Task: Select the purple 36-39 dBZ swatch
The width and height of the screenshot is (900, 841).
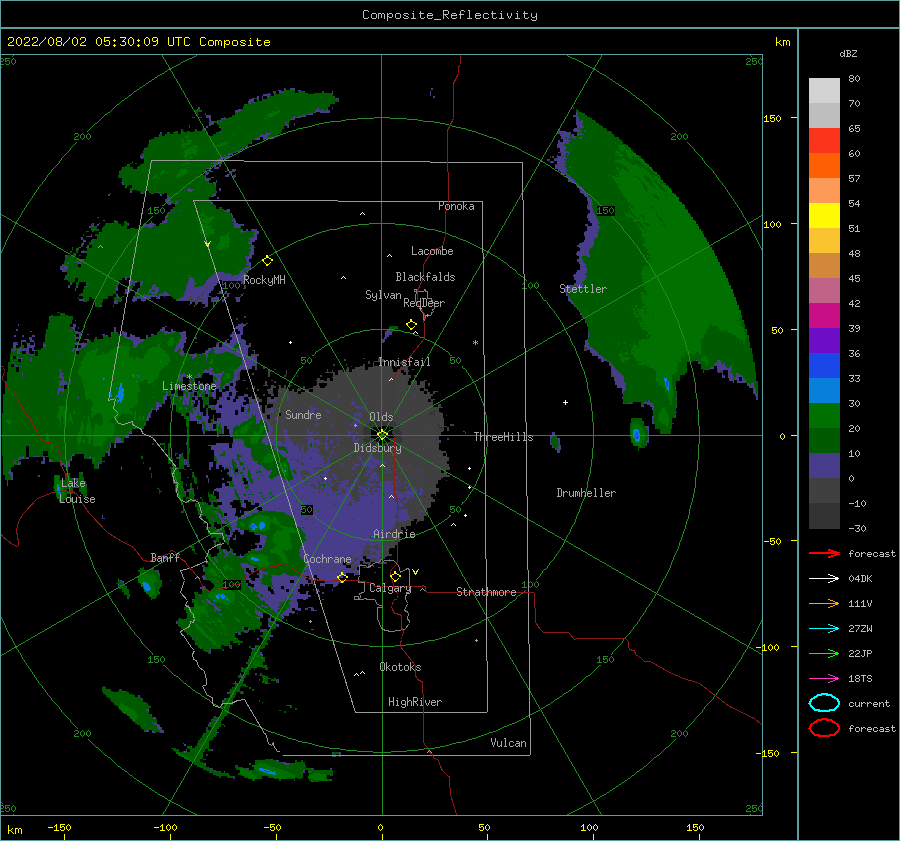Action: click(x=824, y=340)
